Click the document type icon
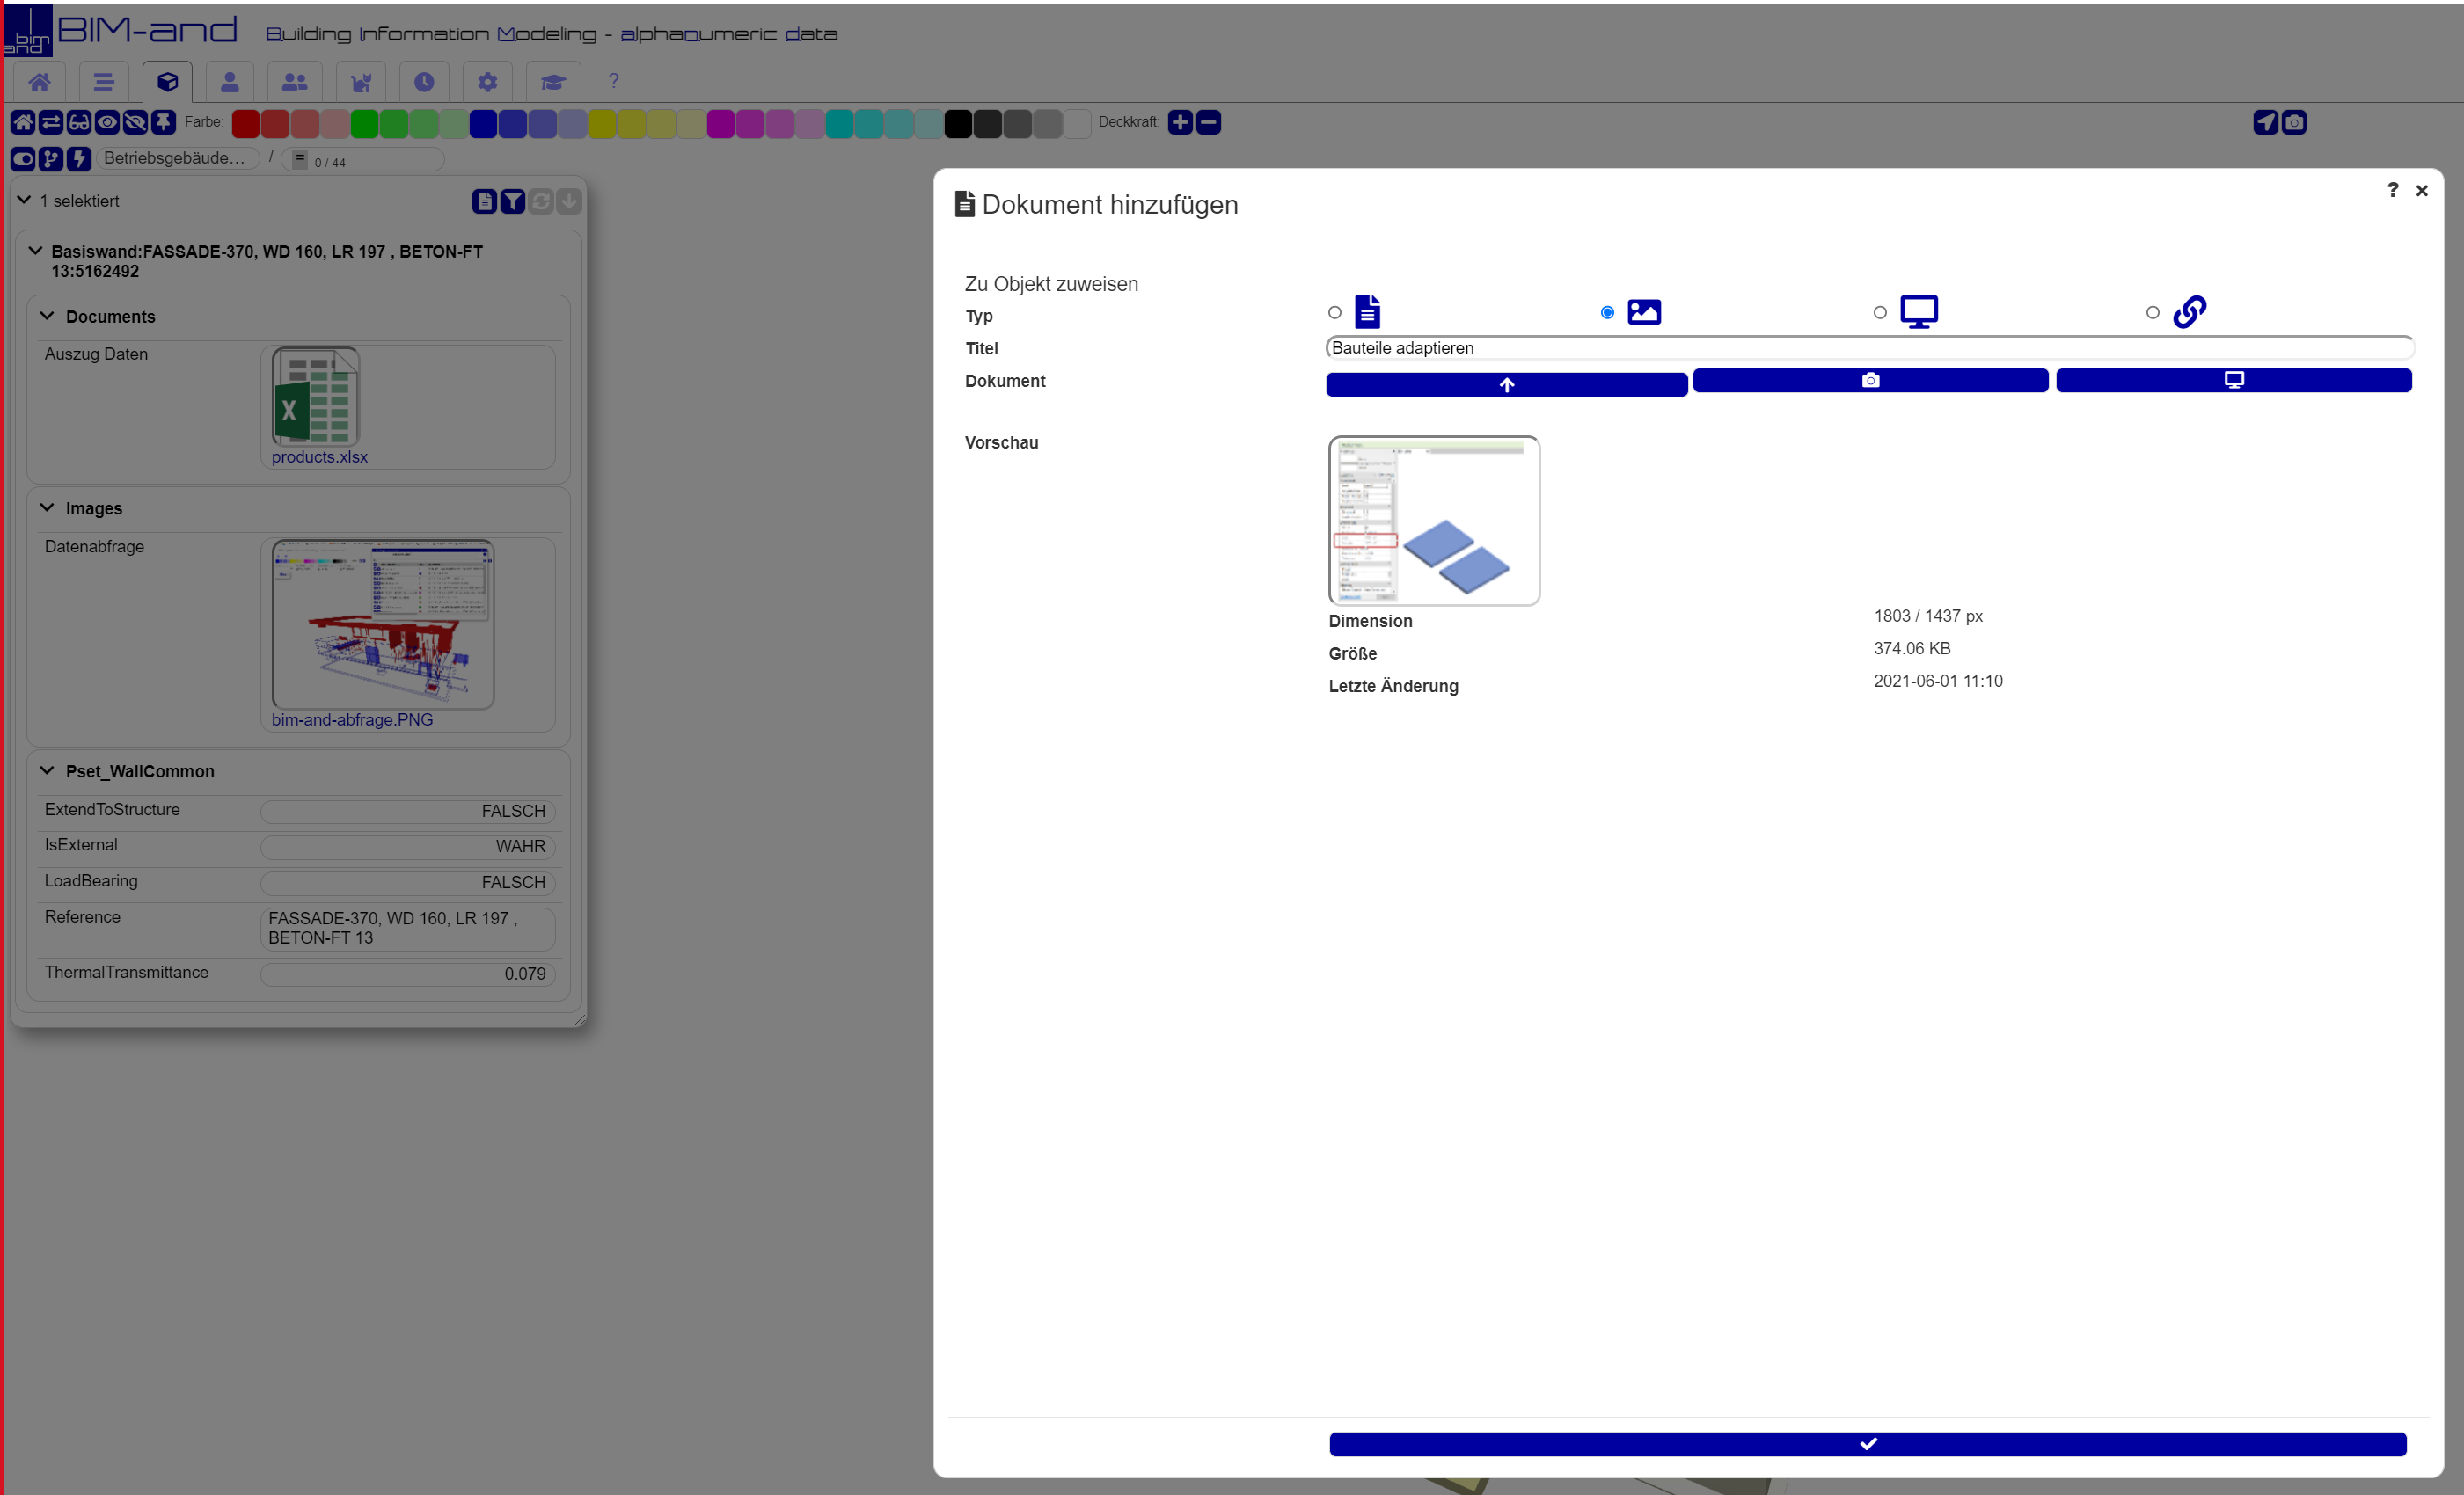This screenshot has height=1495, width=2464. [x=1368, y=312]
